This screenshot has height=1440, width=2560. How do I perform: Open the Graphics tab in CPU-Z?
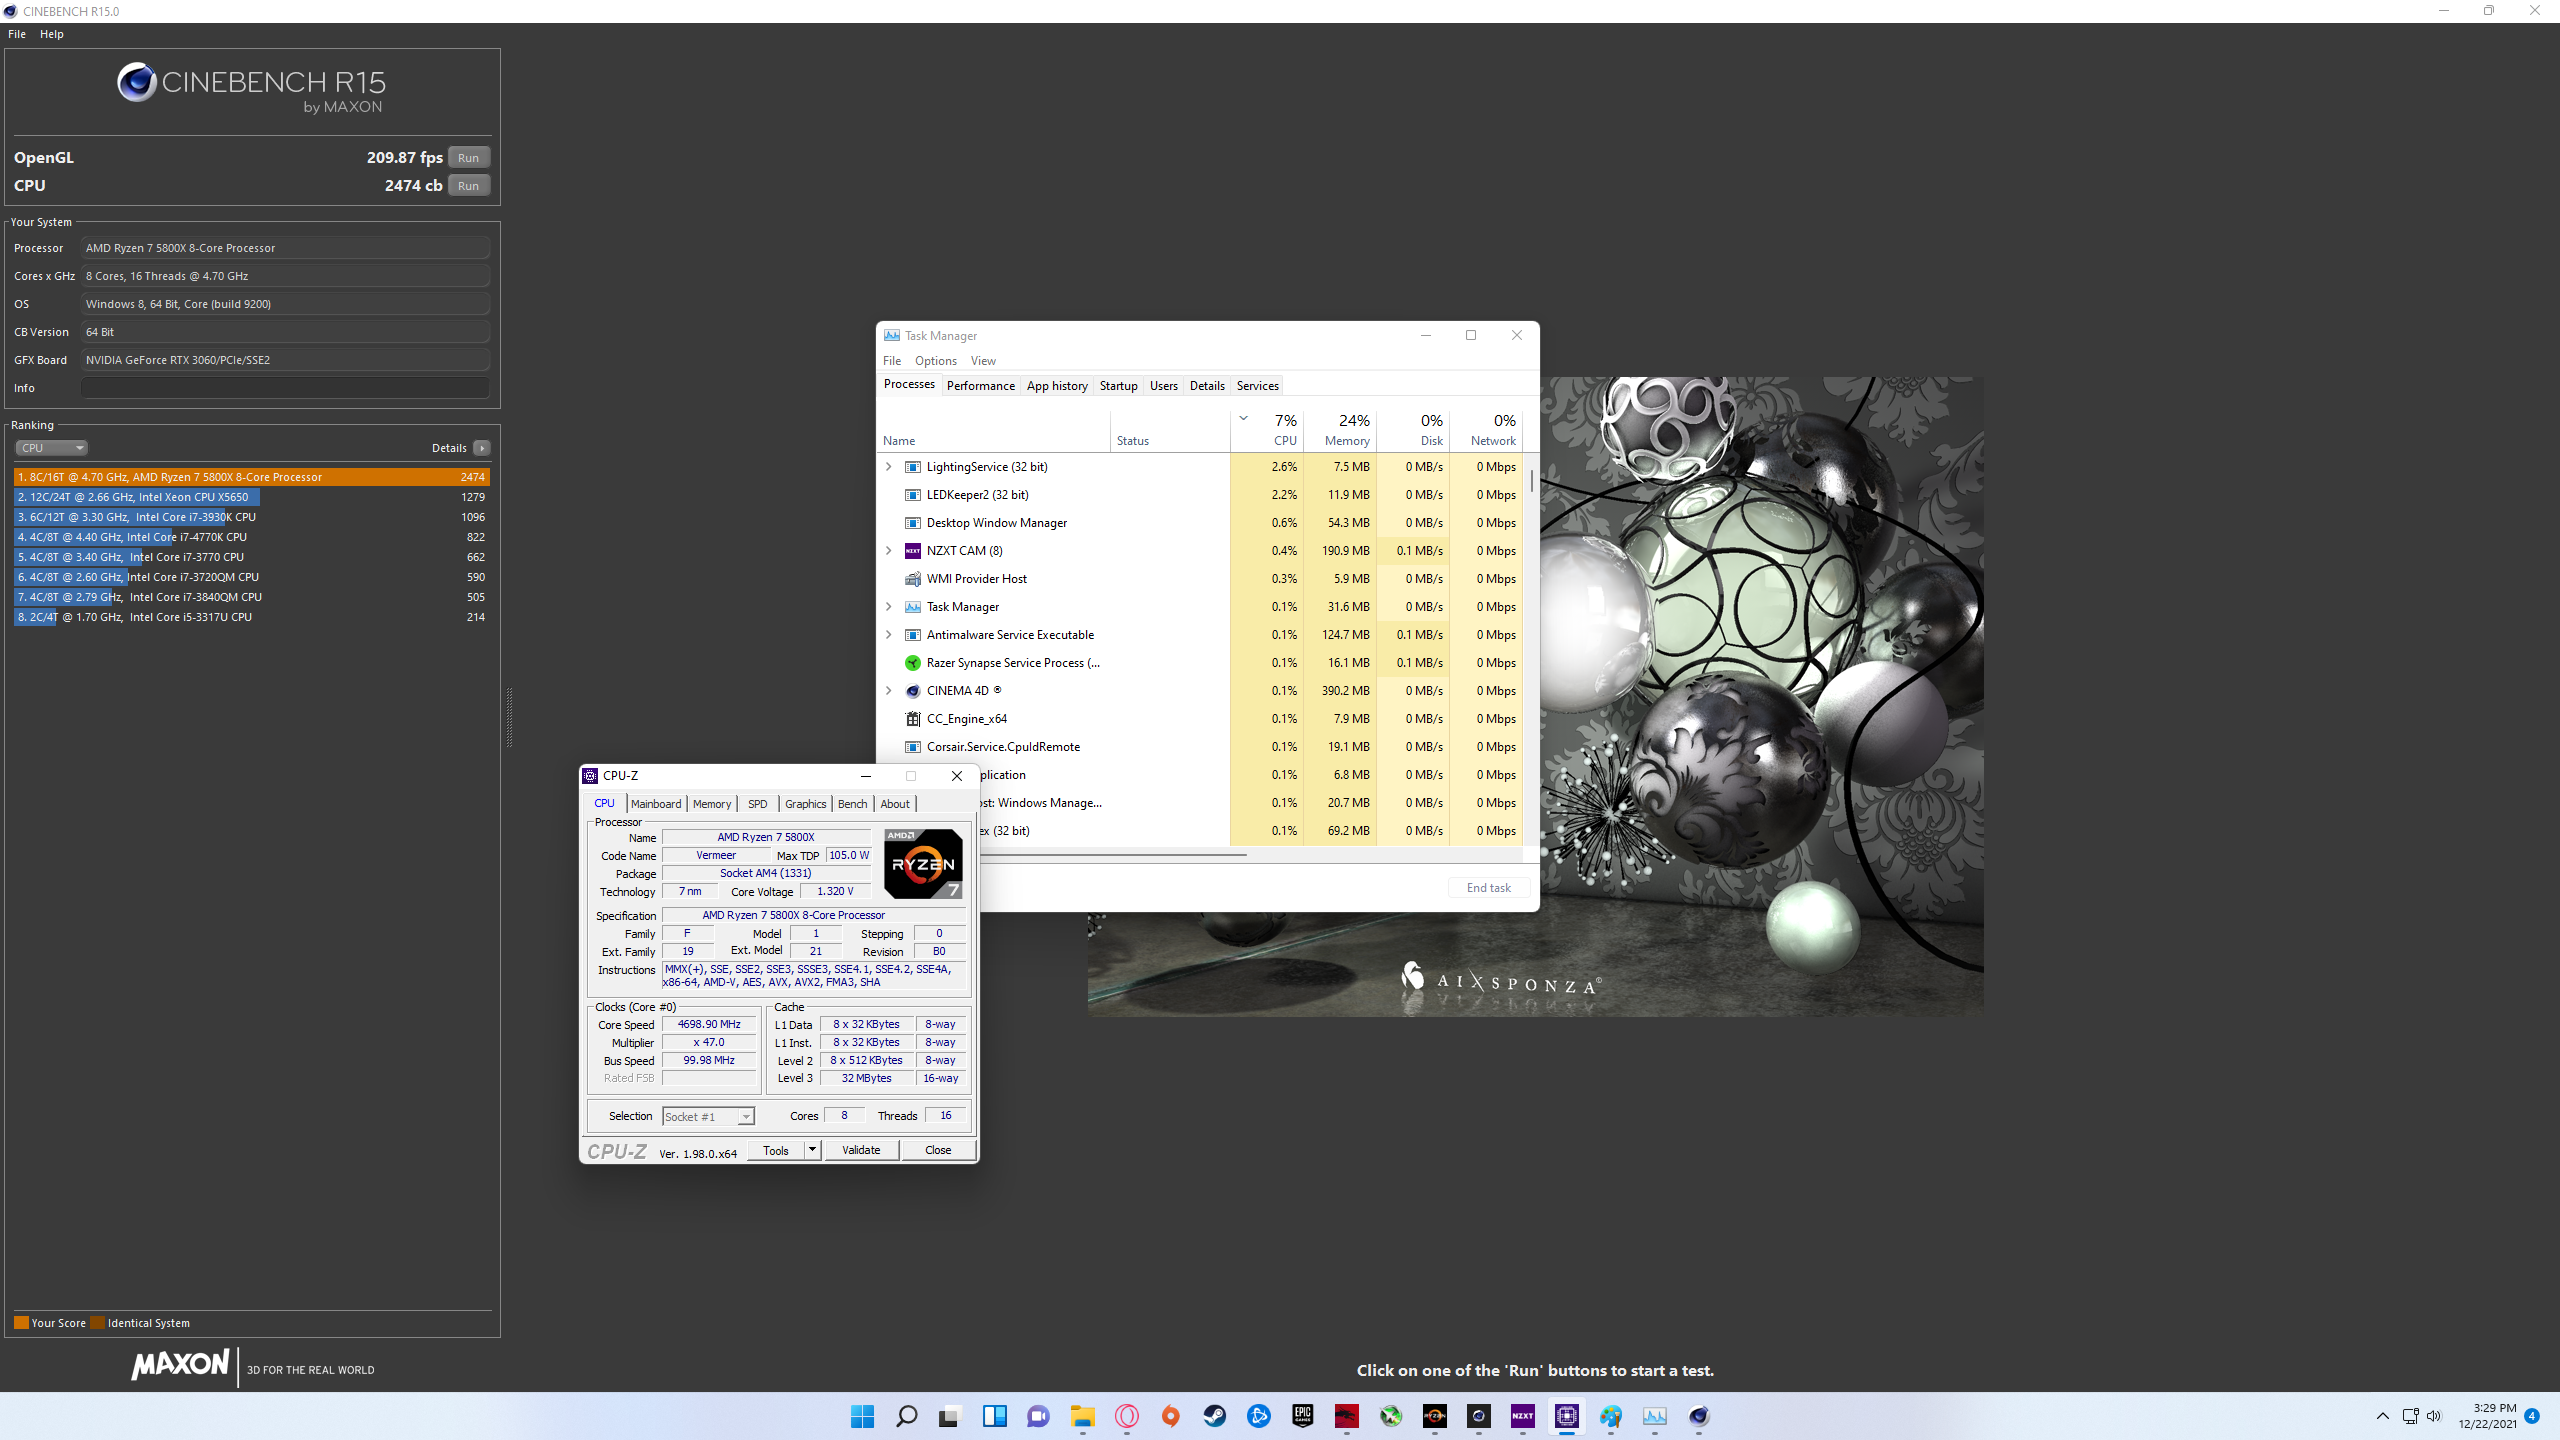click(x=805, y=804)
